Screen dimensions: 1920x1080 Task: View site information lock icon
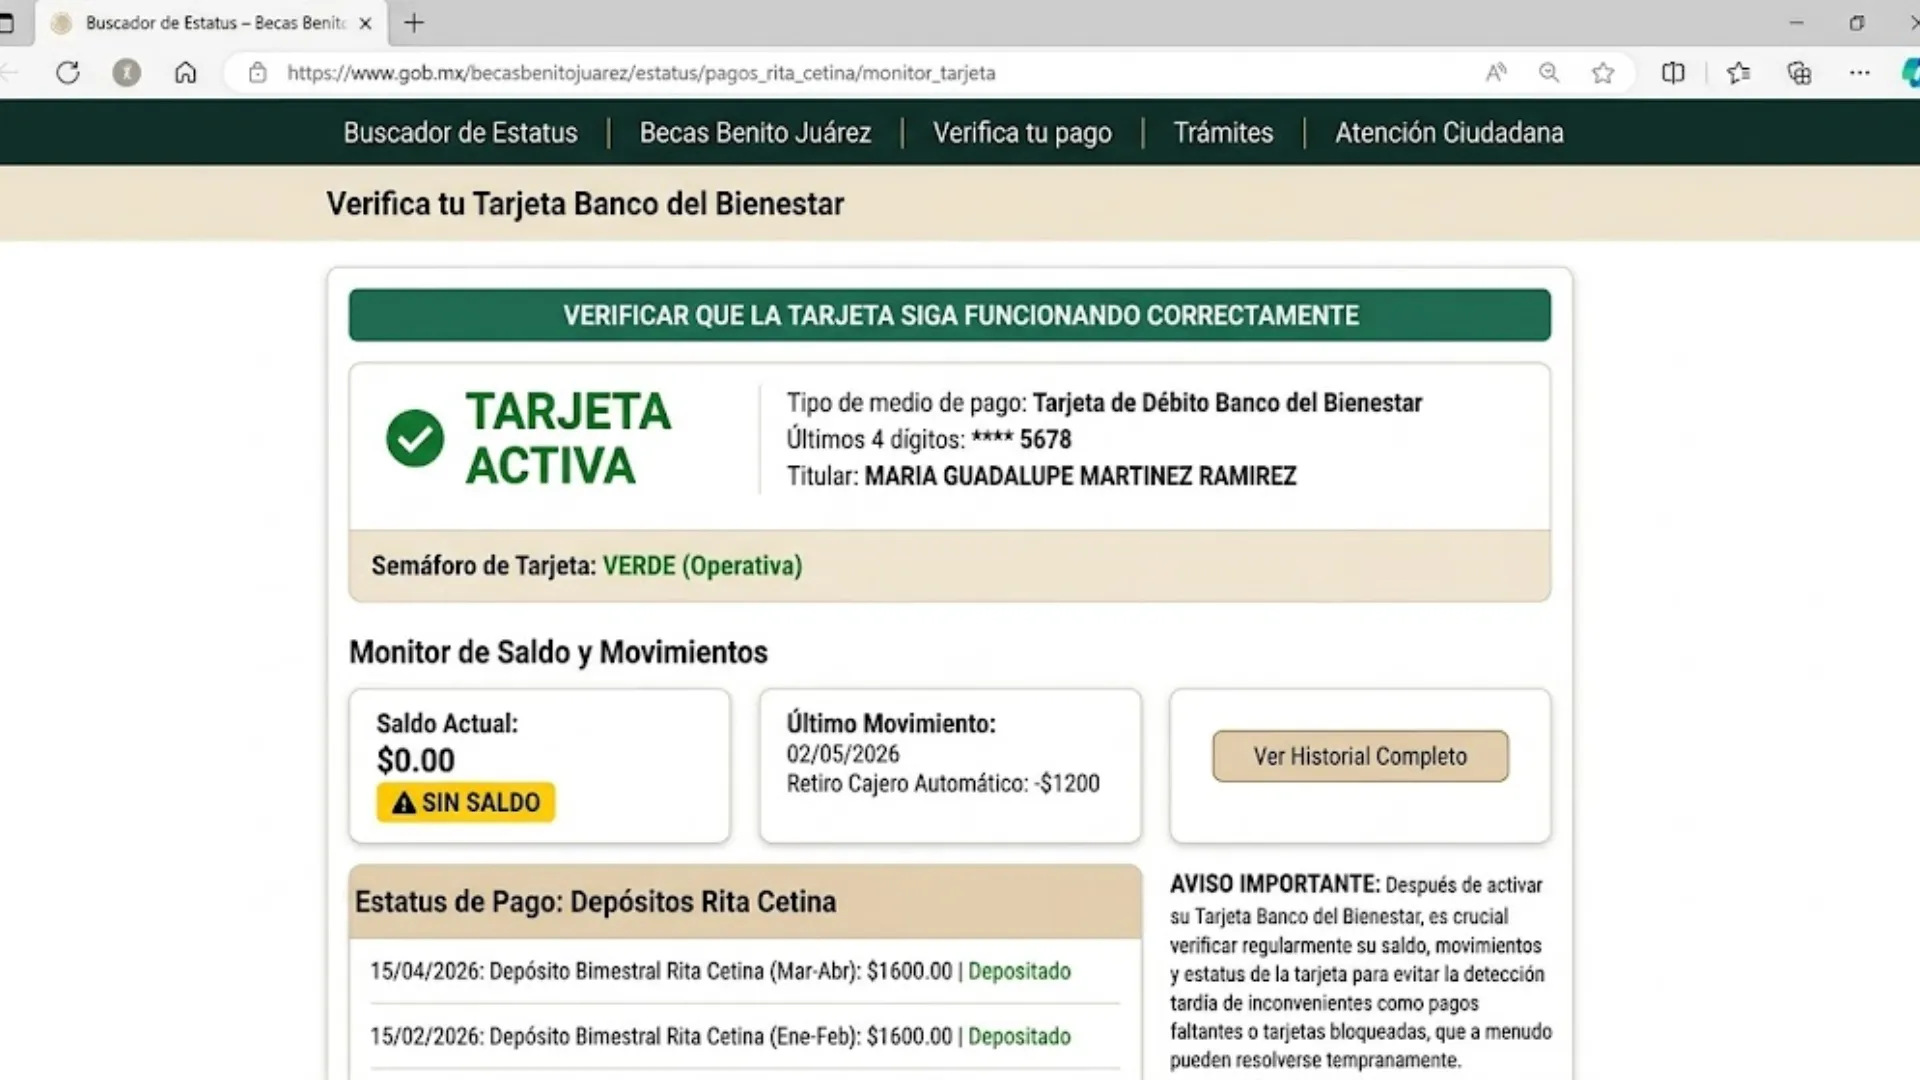click(x=258, y=73)
